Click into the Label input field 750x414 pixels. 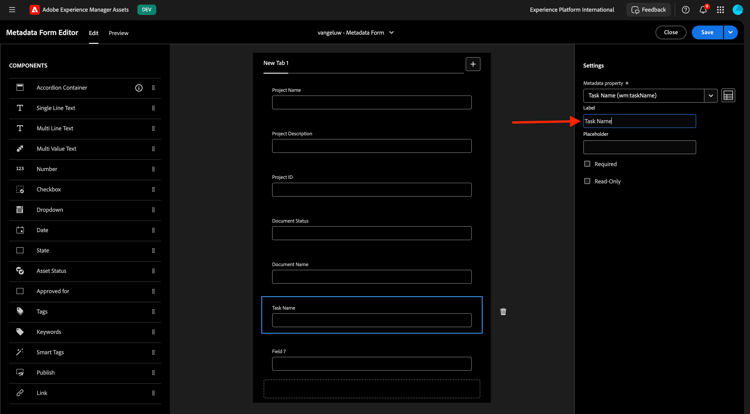click(640, 121)
